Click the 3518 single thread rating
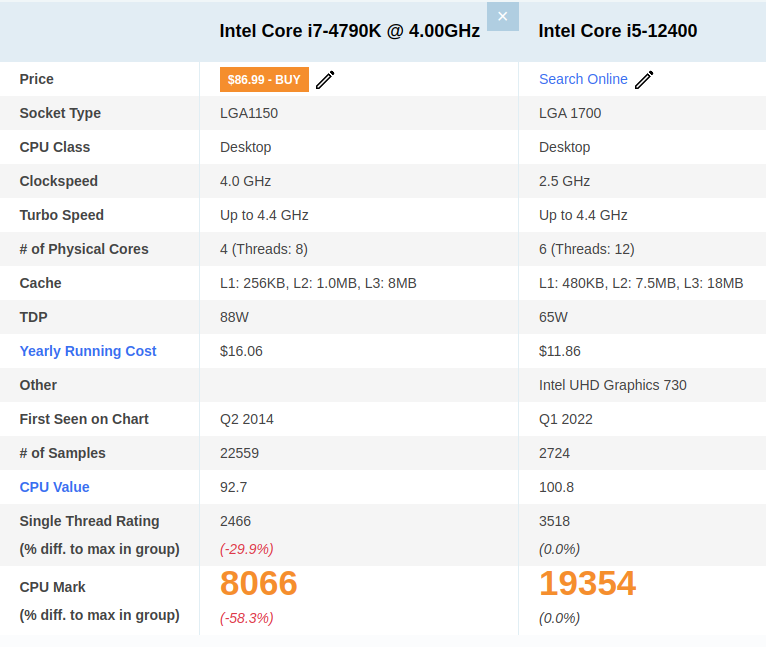Screen dimensions: 766x647 [x=554, y=521]
